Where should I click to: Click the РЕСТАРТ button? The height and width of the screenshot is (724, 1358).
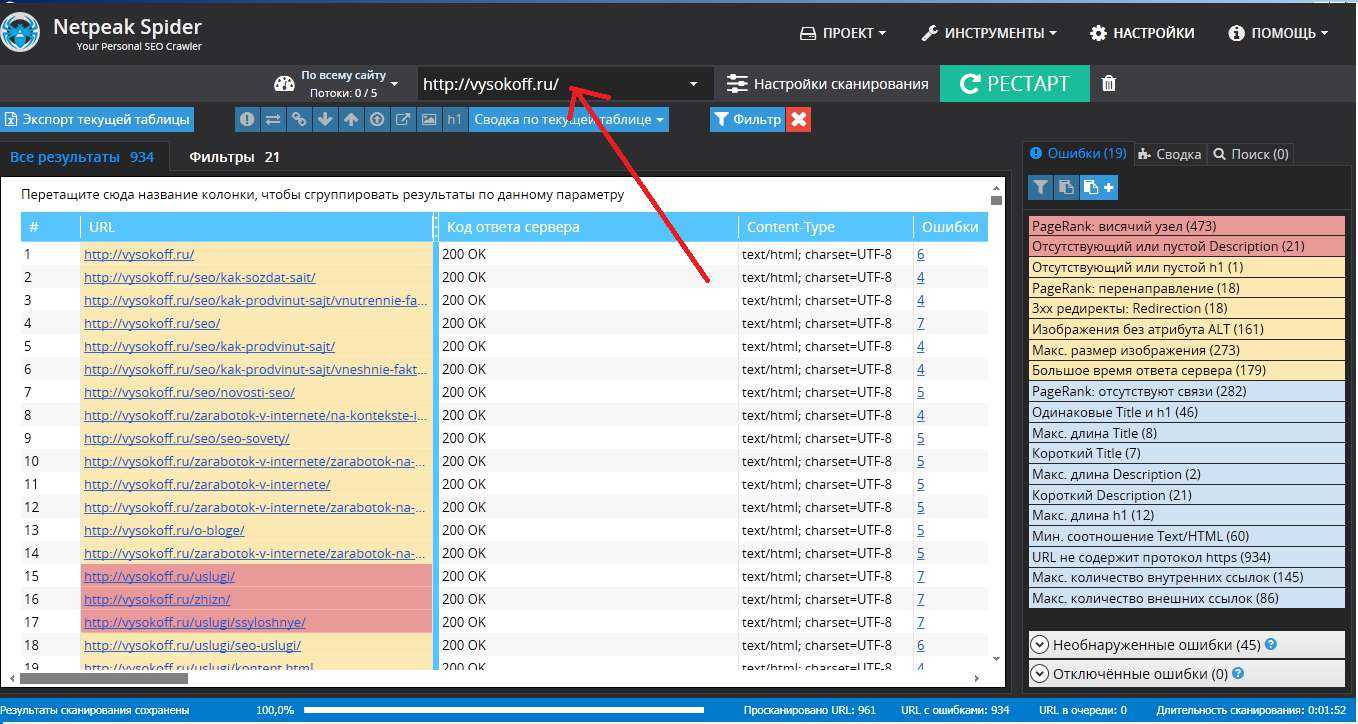click(1014, 84)
